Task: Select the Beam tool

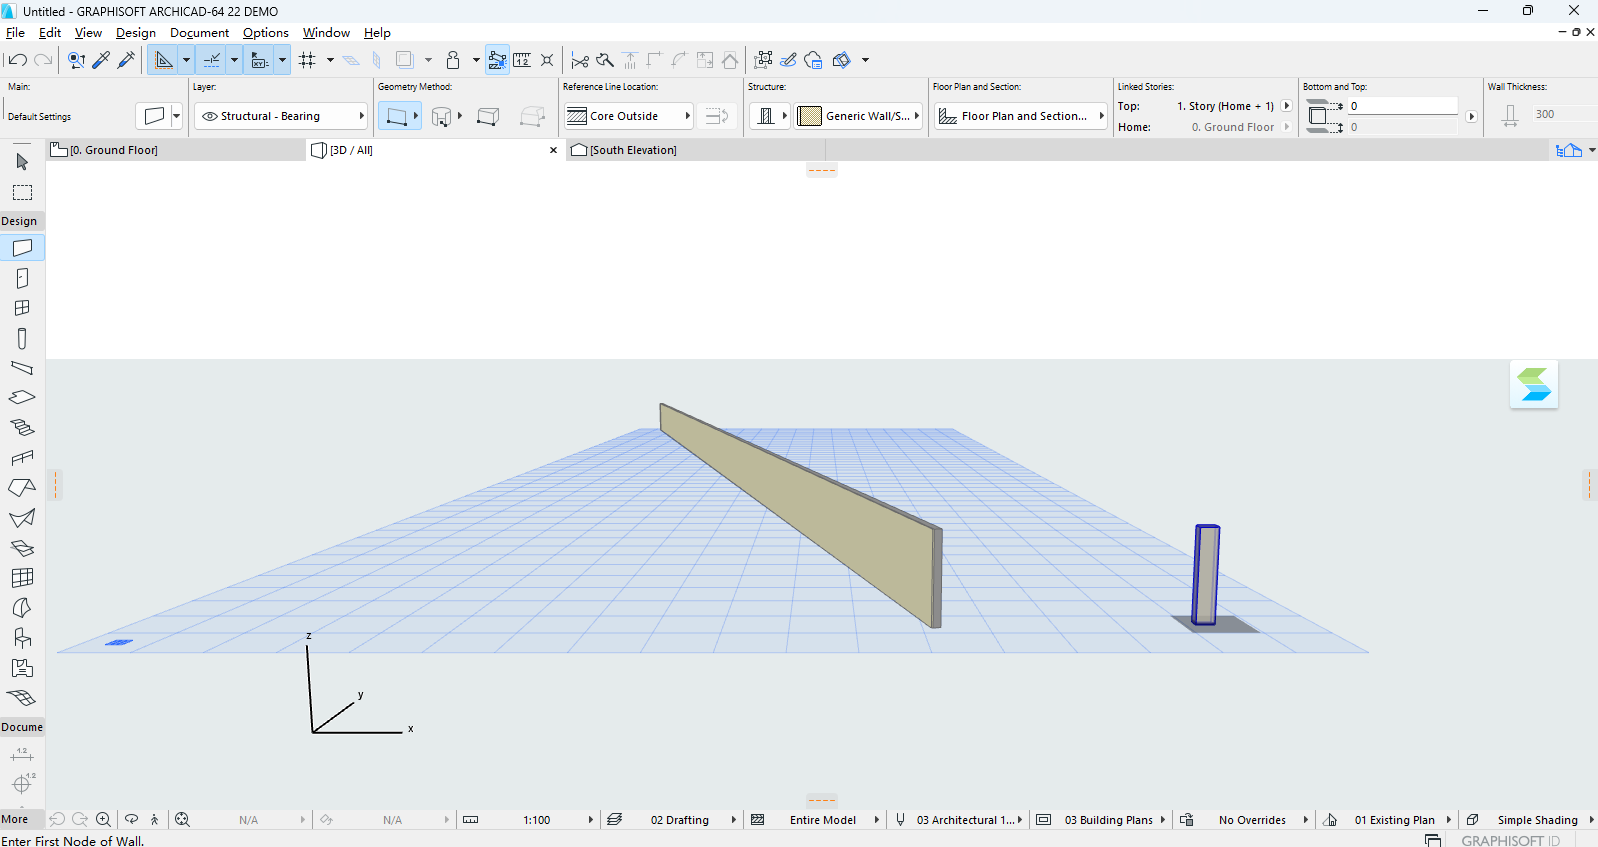Action: [x=22, y=368]
